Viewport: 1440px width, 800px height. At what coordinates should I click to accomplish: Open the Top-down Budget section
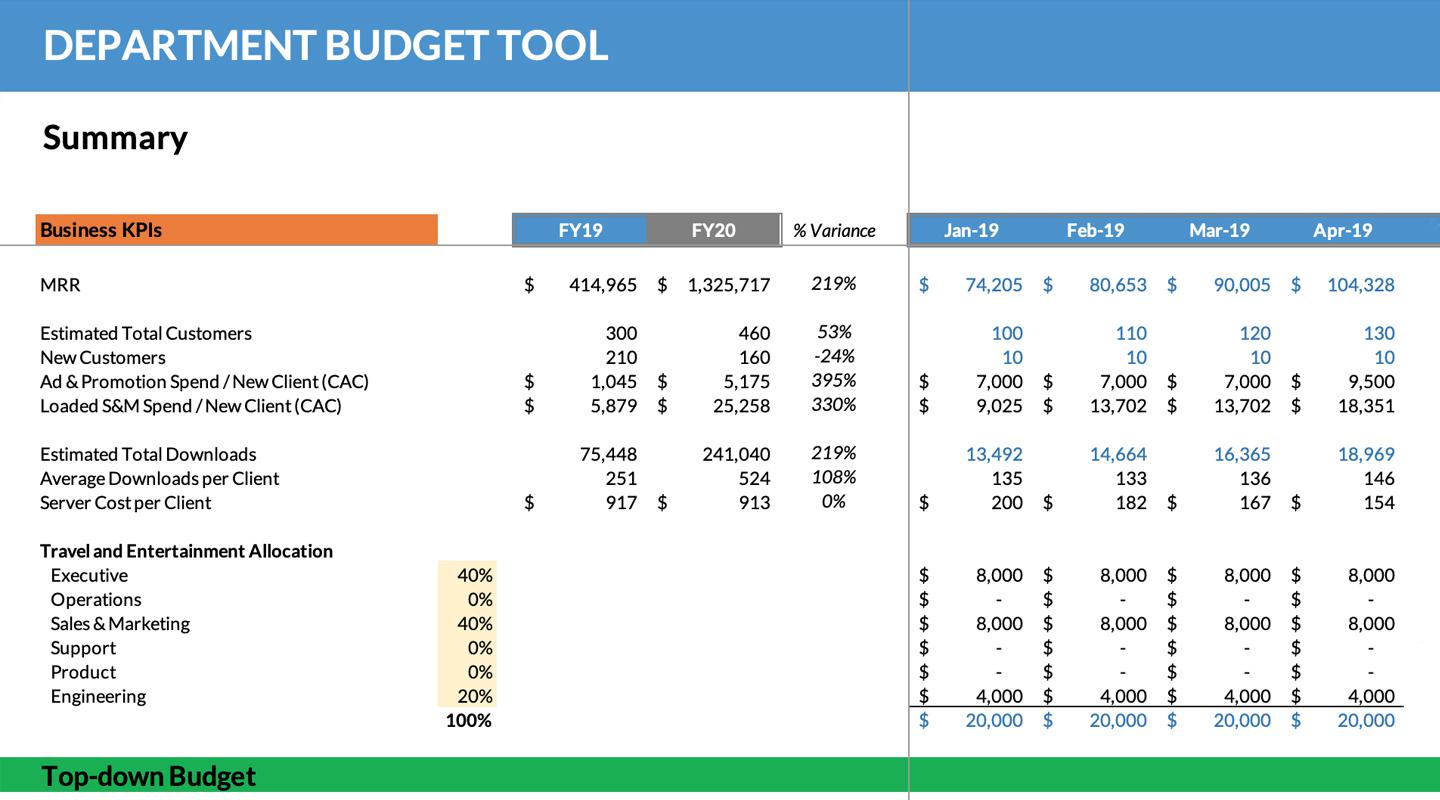[x=152, y=775]
